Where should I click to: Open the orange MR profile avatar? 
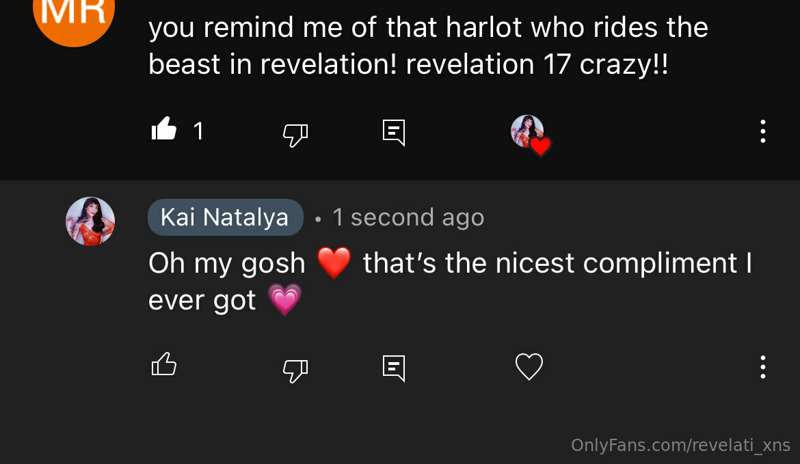pos(73,14)
